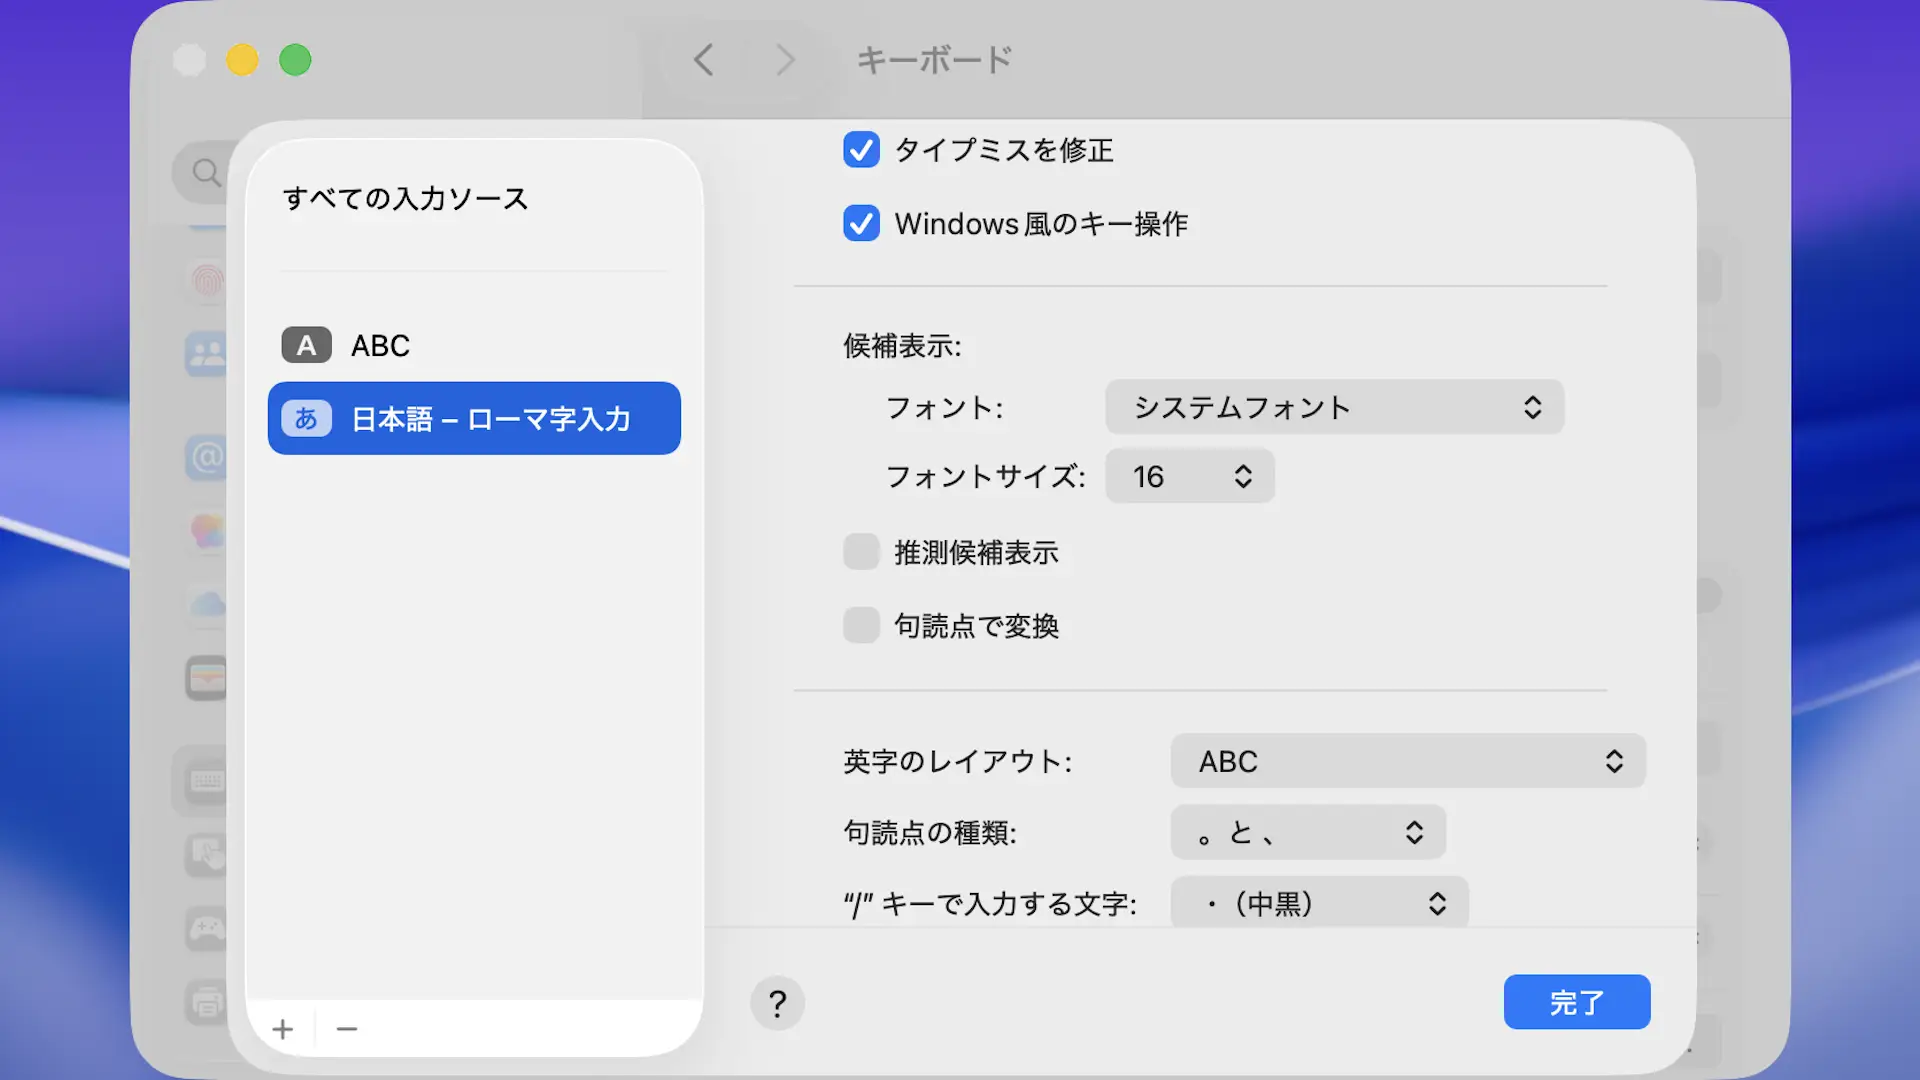This screenshot has height=1080, width=1920.
Task: Click the search magnifier icon in sidebar
Action: pos(206,172)
